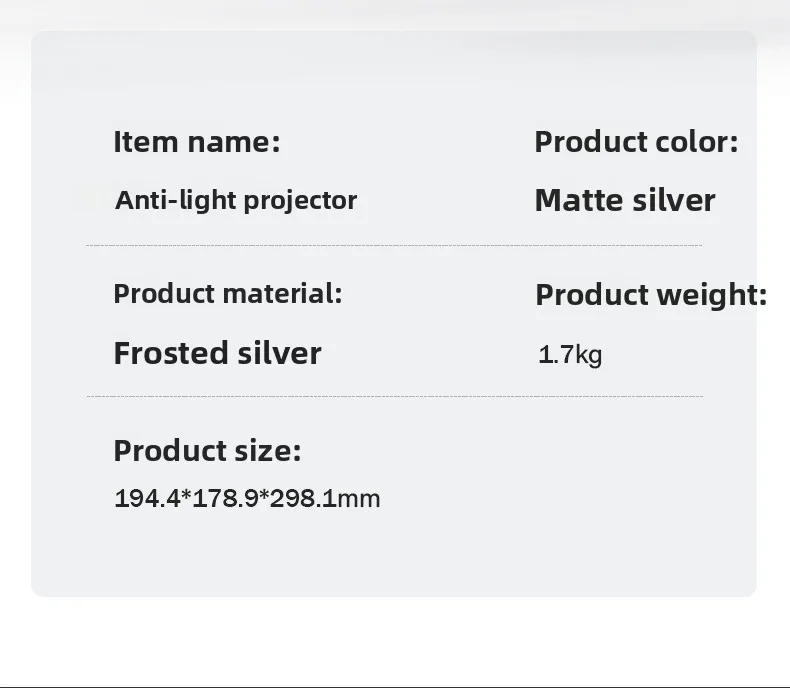Click the "Item name:" label
The height and width of the screenshot is (688, 790).
[x=197, y=142]
